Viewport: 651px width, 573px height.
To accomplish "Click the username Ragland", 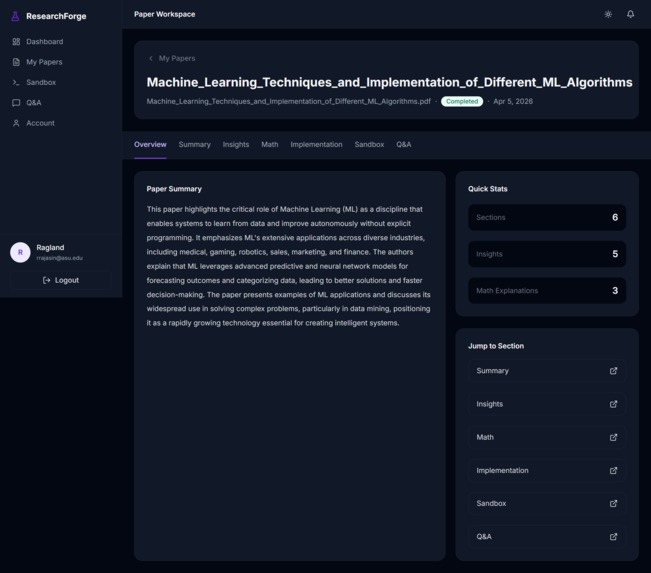I will [x=50, y=247].
